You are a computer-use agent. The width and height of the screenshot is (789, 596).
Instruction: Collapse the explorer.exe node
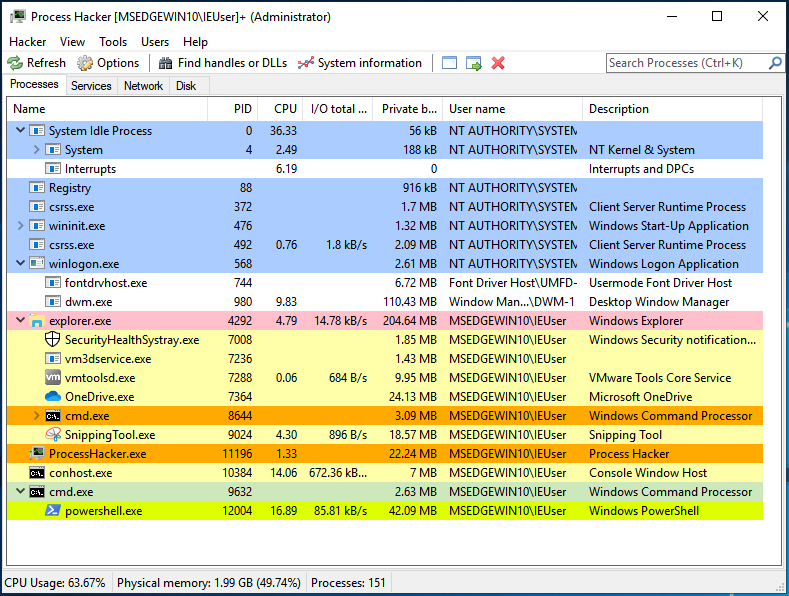(x=21, y=320)
